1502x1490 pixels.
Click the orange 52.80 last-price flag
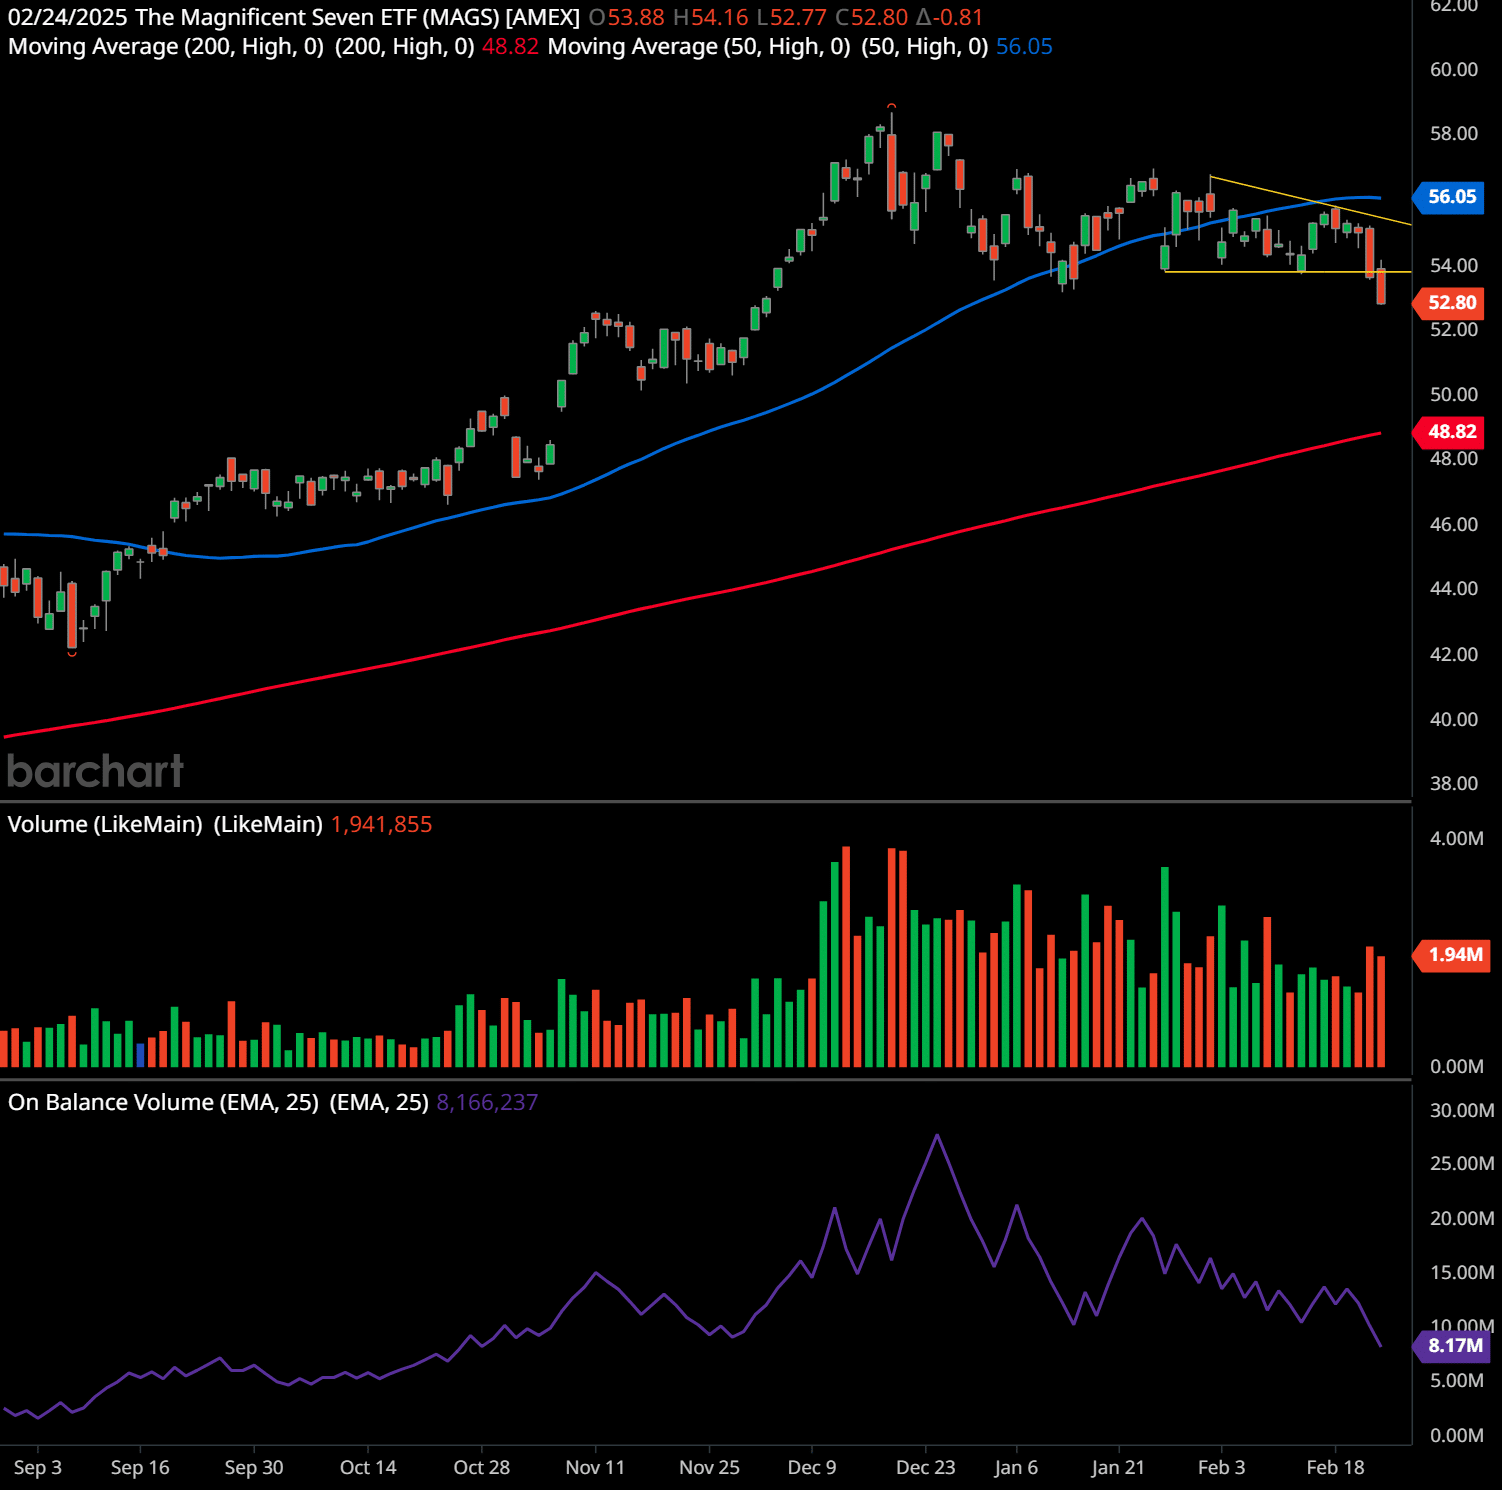point(1448,304)
